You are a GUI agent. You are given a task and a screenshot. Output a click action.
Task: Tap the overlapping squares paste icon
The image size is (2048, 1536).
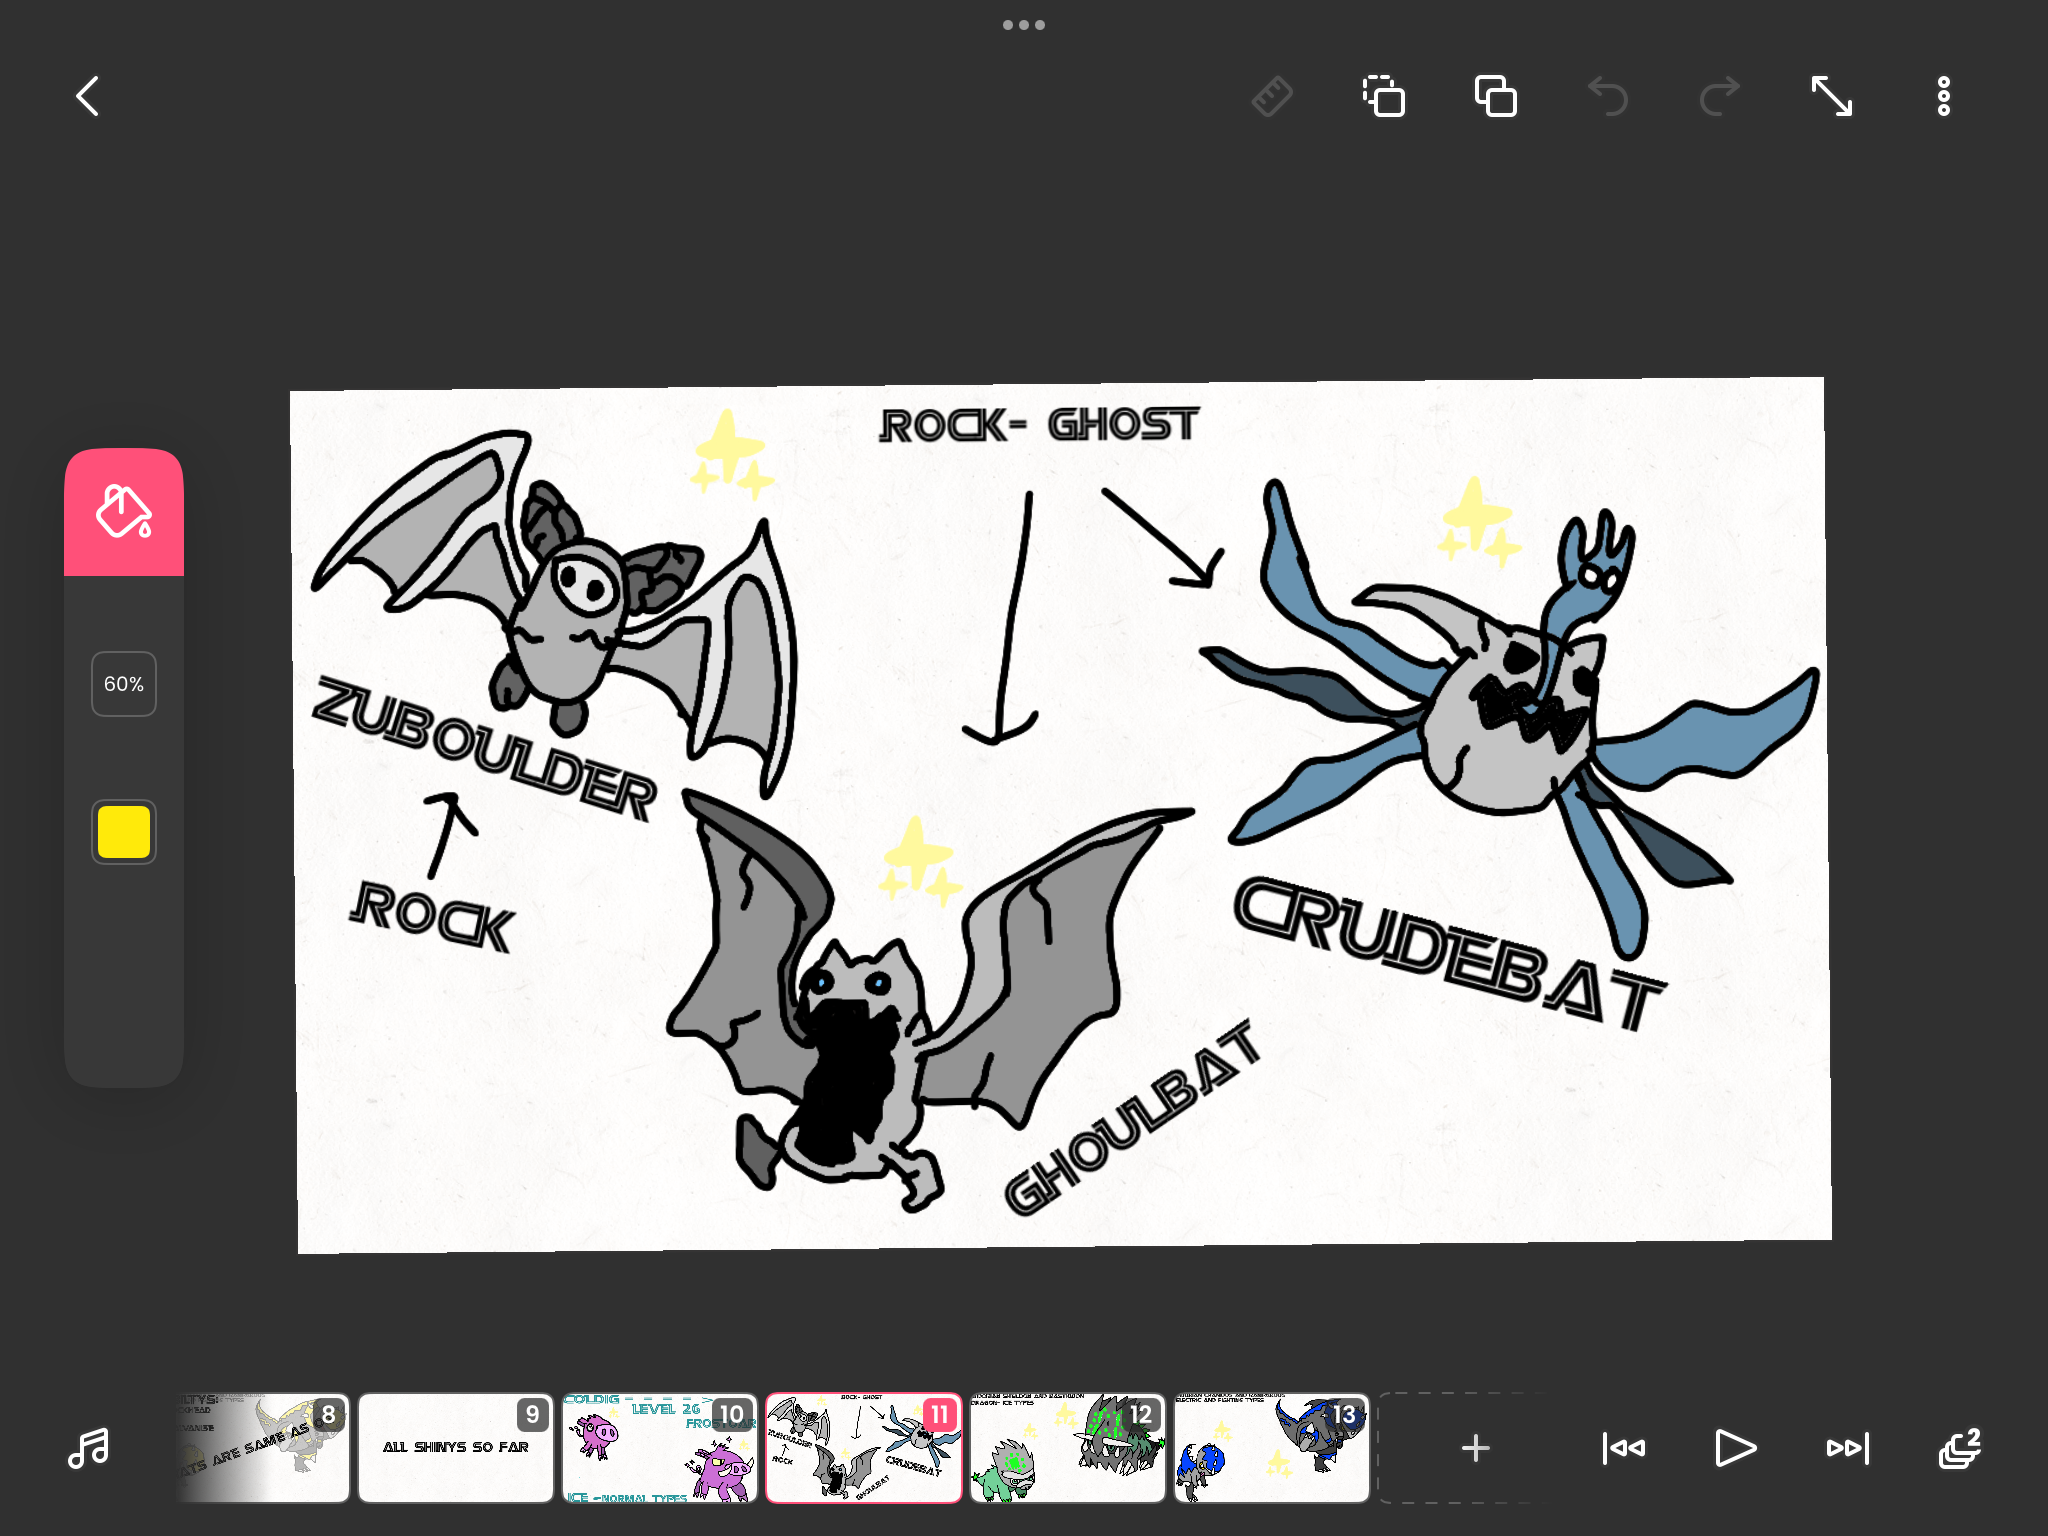[1496, 97]
